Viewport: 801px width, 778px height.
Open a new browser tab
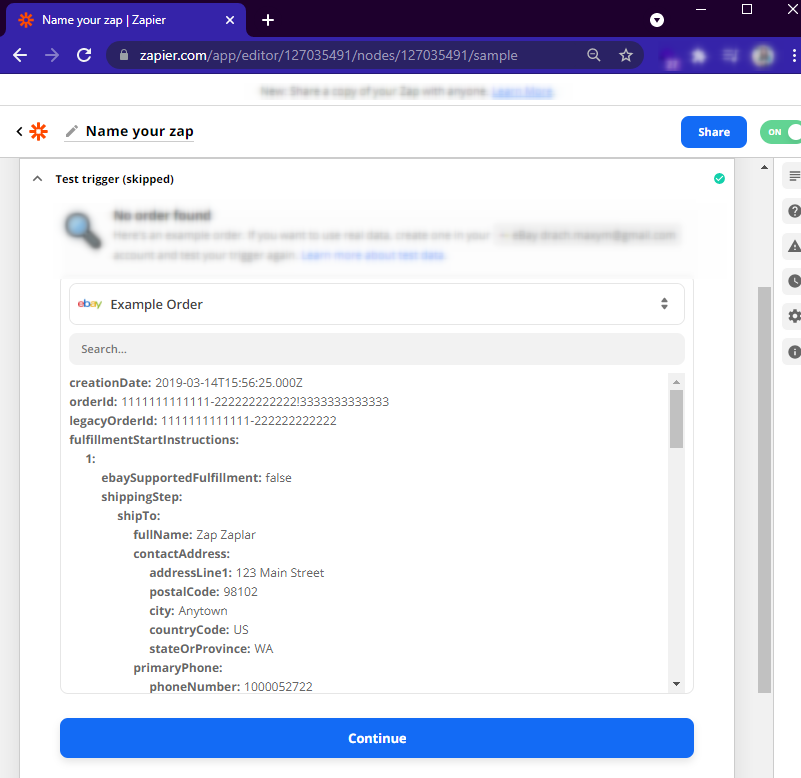coord(268,20)
